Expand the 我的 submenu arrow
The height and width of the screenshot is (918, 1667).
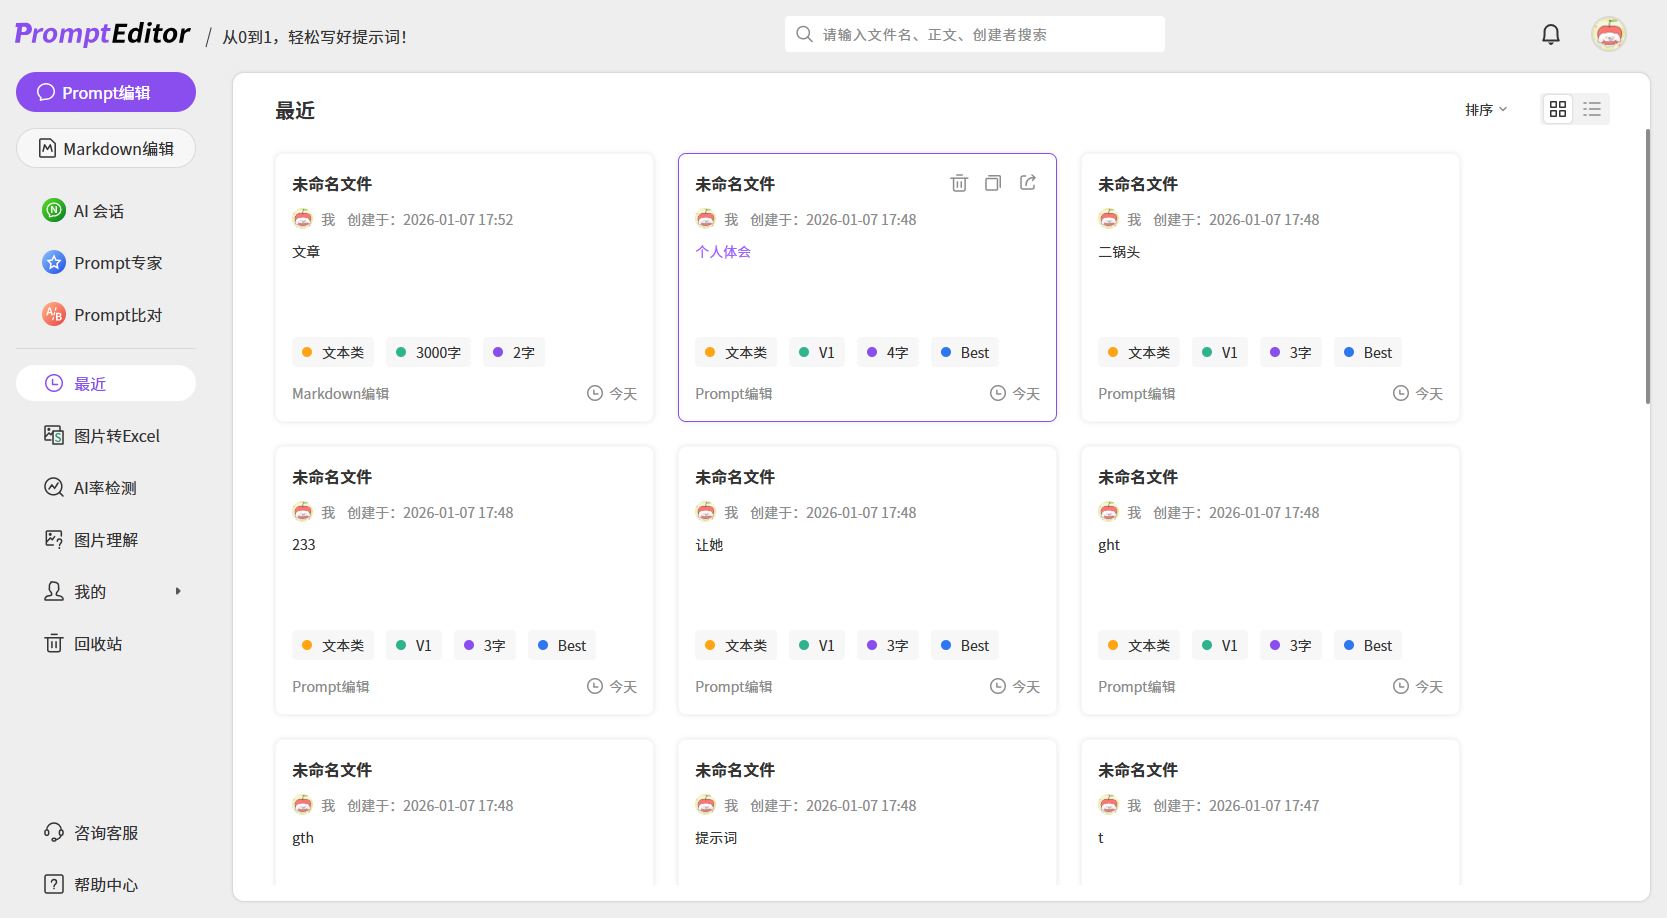[178, 592]
